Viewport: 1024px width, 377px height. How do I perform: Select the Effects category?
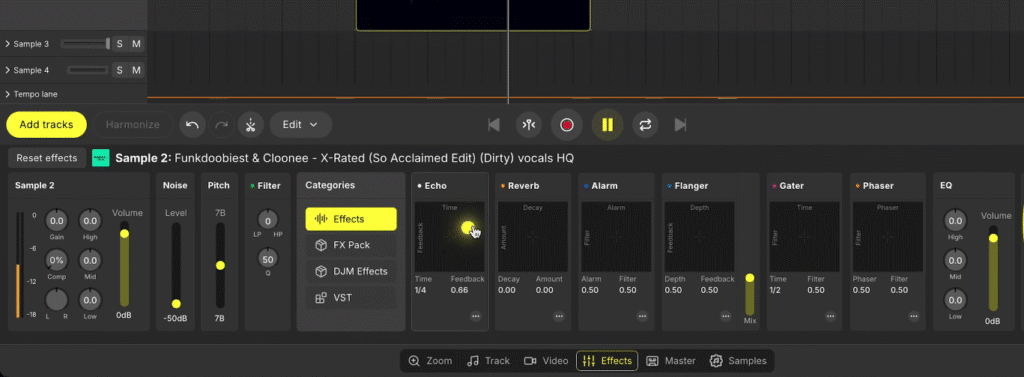(x=351, y=219)
